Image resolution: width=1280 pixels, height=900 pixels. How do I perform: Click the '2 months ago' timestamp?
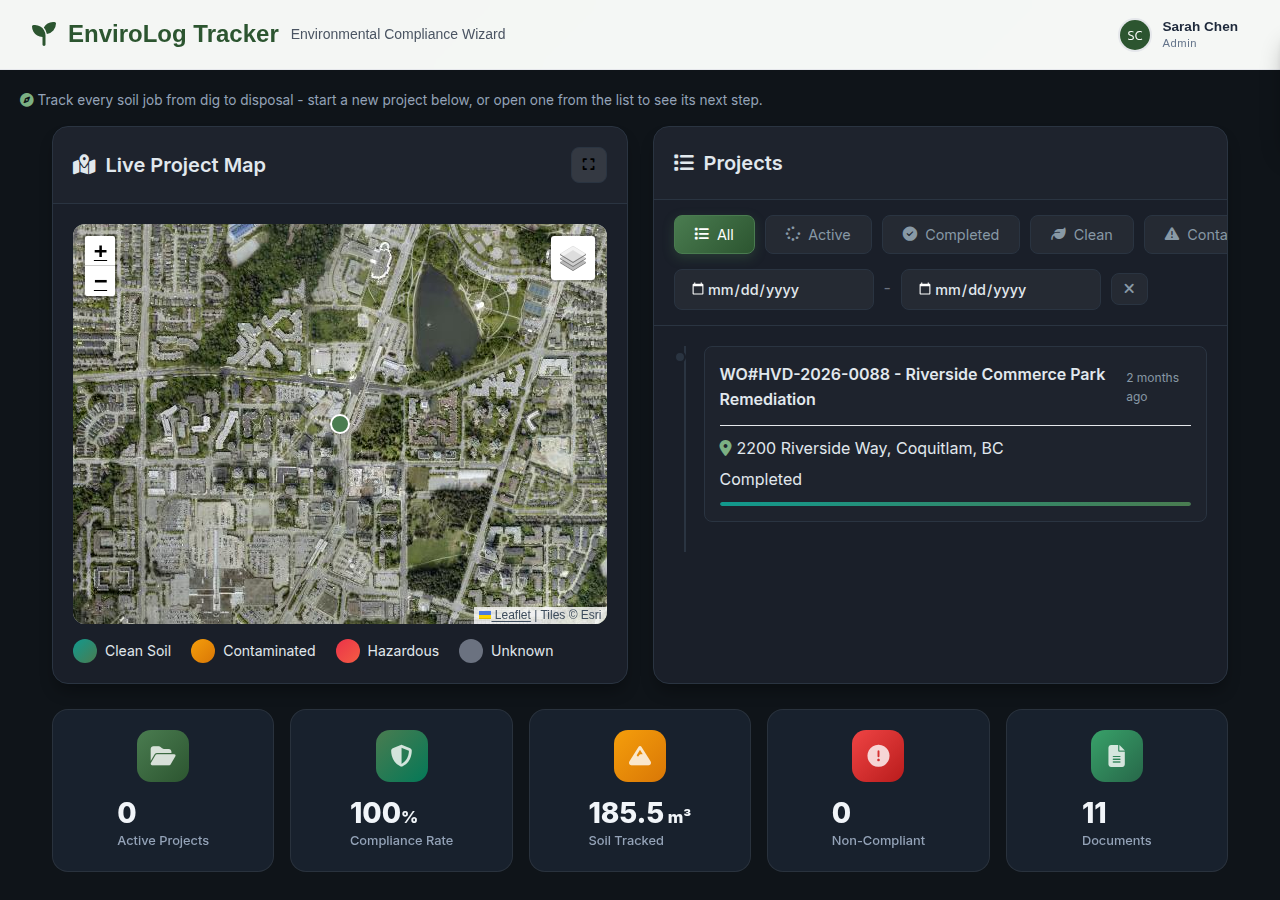click(x=1152, y=387)
